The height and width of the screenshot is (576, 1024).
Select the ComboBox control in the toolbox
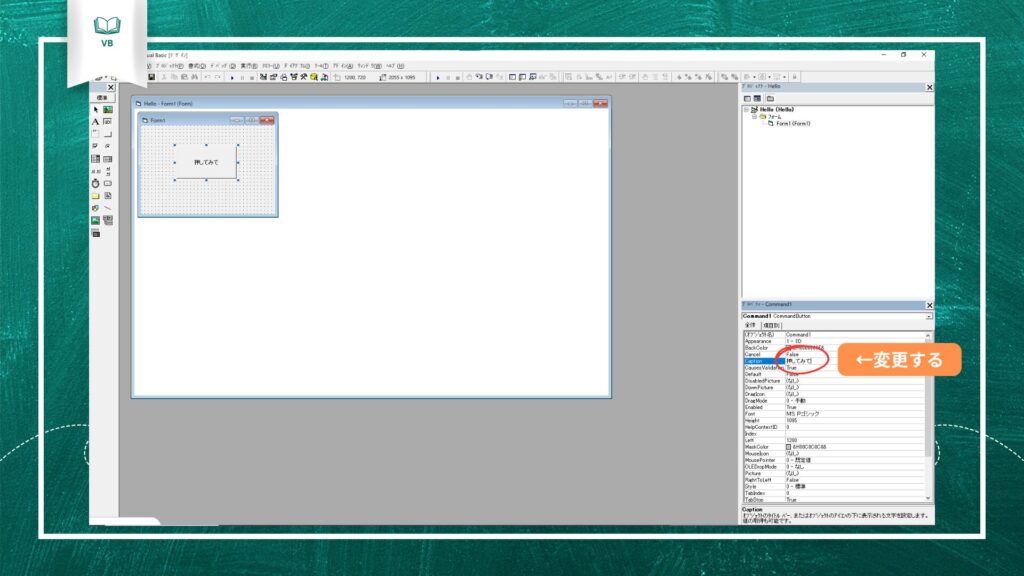point(95,159)
